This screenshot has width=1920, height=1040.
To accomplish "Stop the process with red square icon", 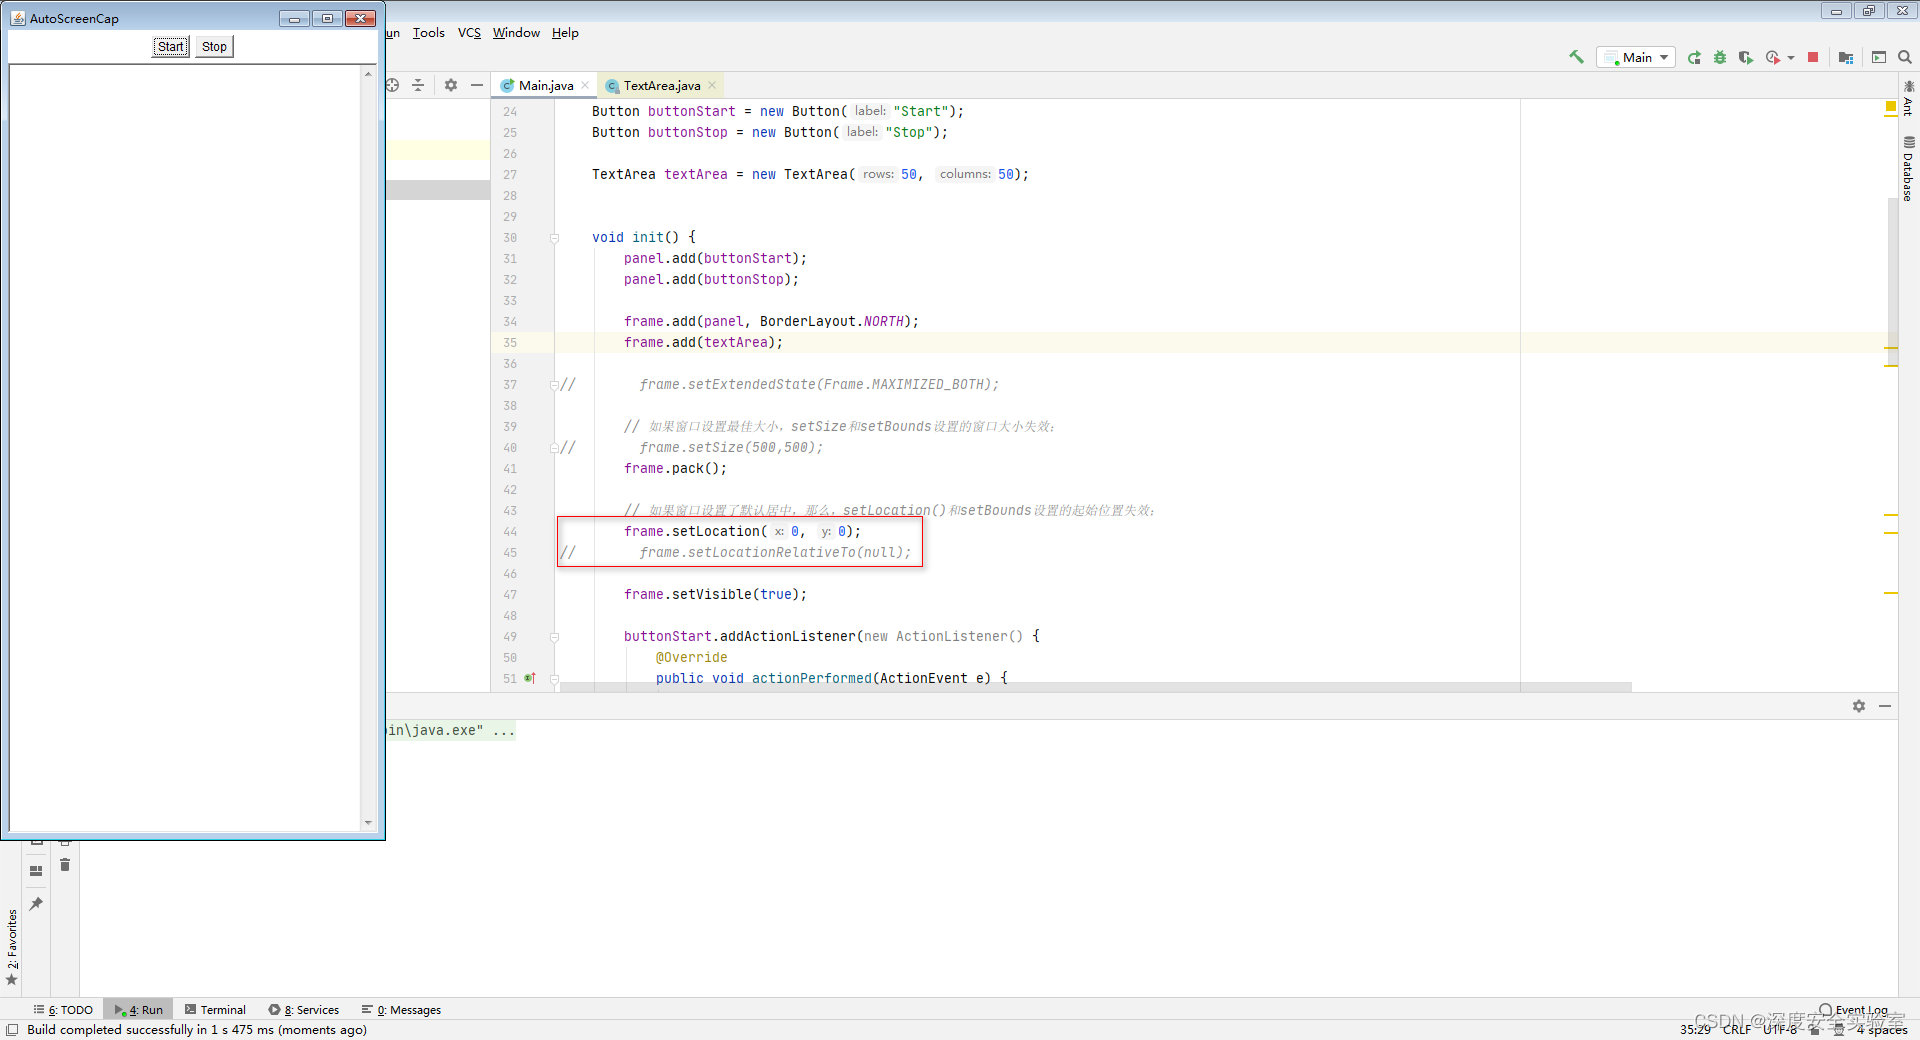I will [1812, 57].
